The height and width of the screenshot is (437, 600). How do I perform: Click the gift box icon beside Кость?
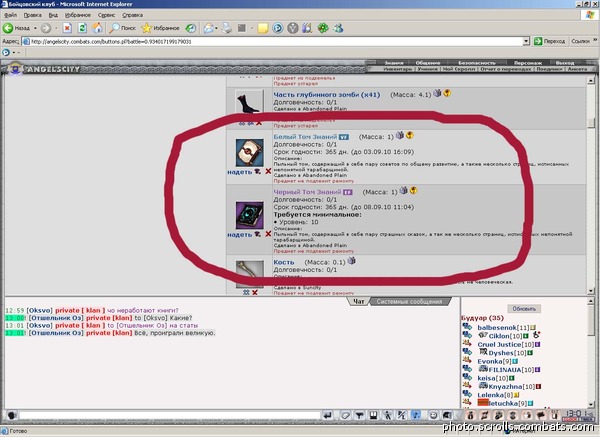point(351,261)
